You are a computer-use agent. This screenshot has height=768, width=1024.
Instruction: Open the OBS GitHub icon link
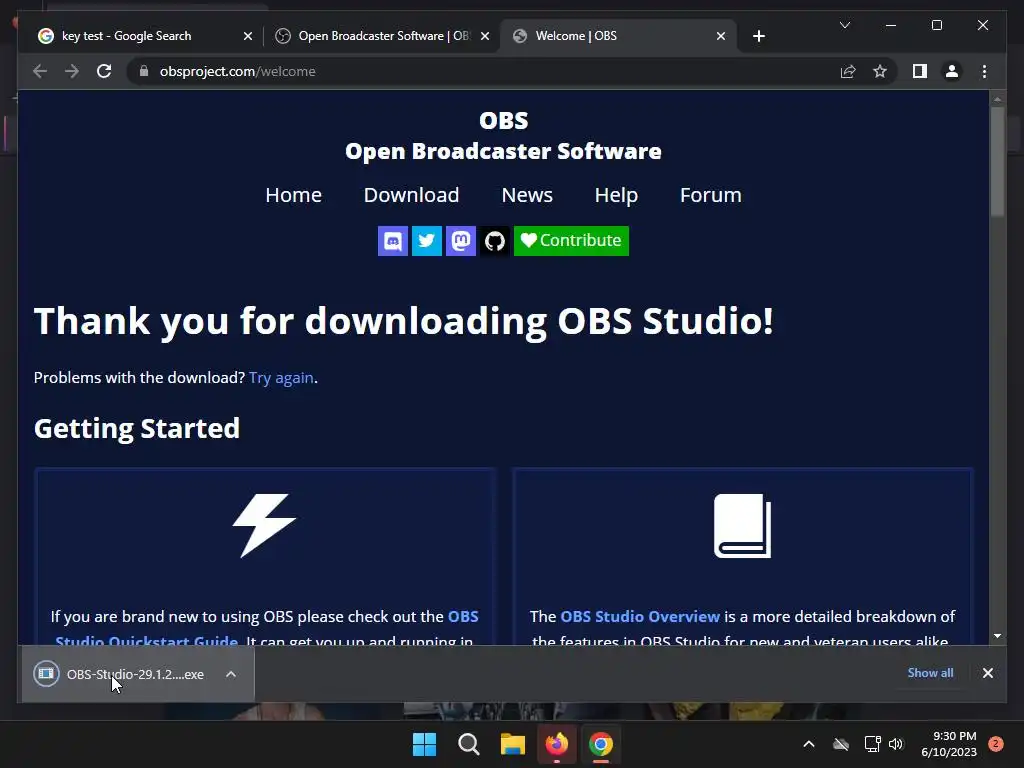[x=494, y=241]
